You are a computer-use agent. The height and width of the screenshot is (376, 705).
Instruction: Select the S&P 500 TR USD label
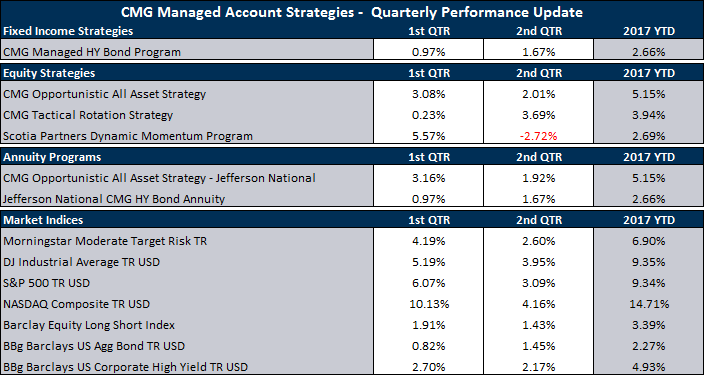point(46,283)
